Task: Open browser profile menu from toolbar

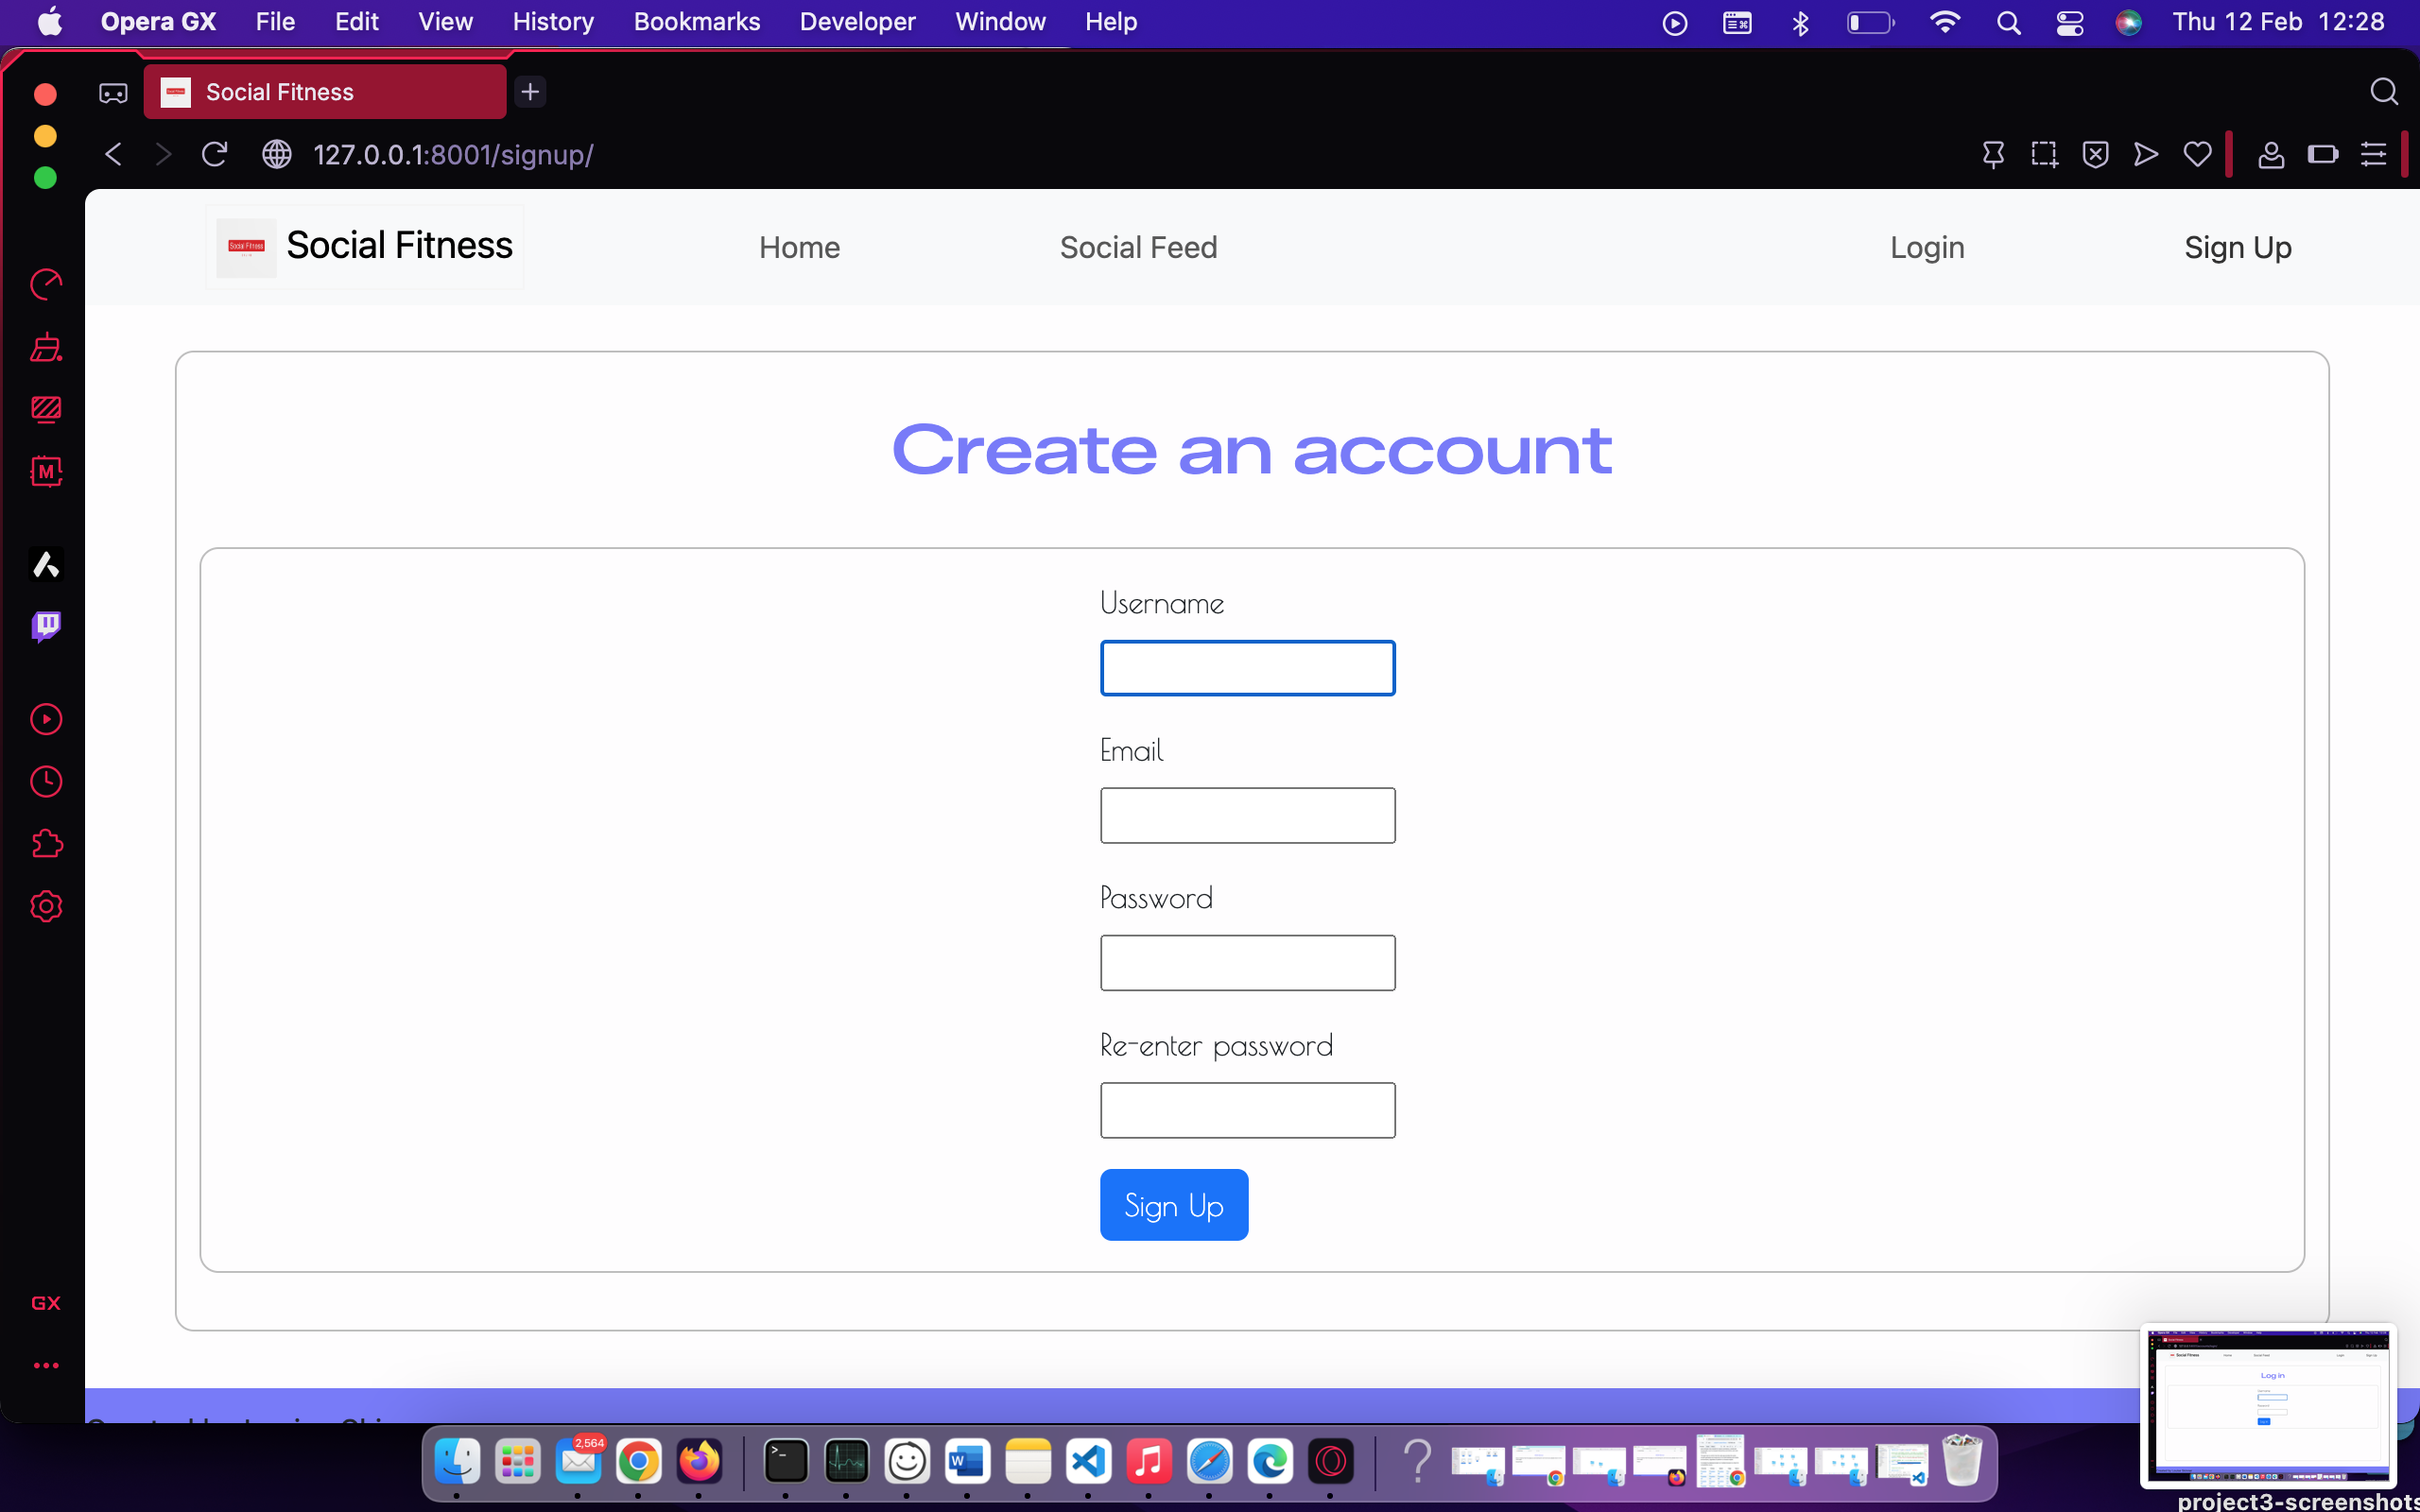Action: click(2271, 154)
